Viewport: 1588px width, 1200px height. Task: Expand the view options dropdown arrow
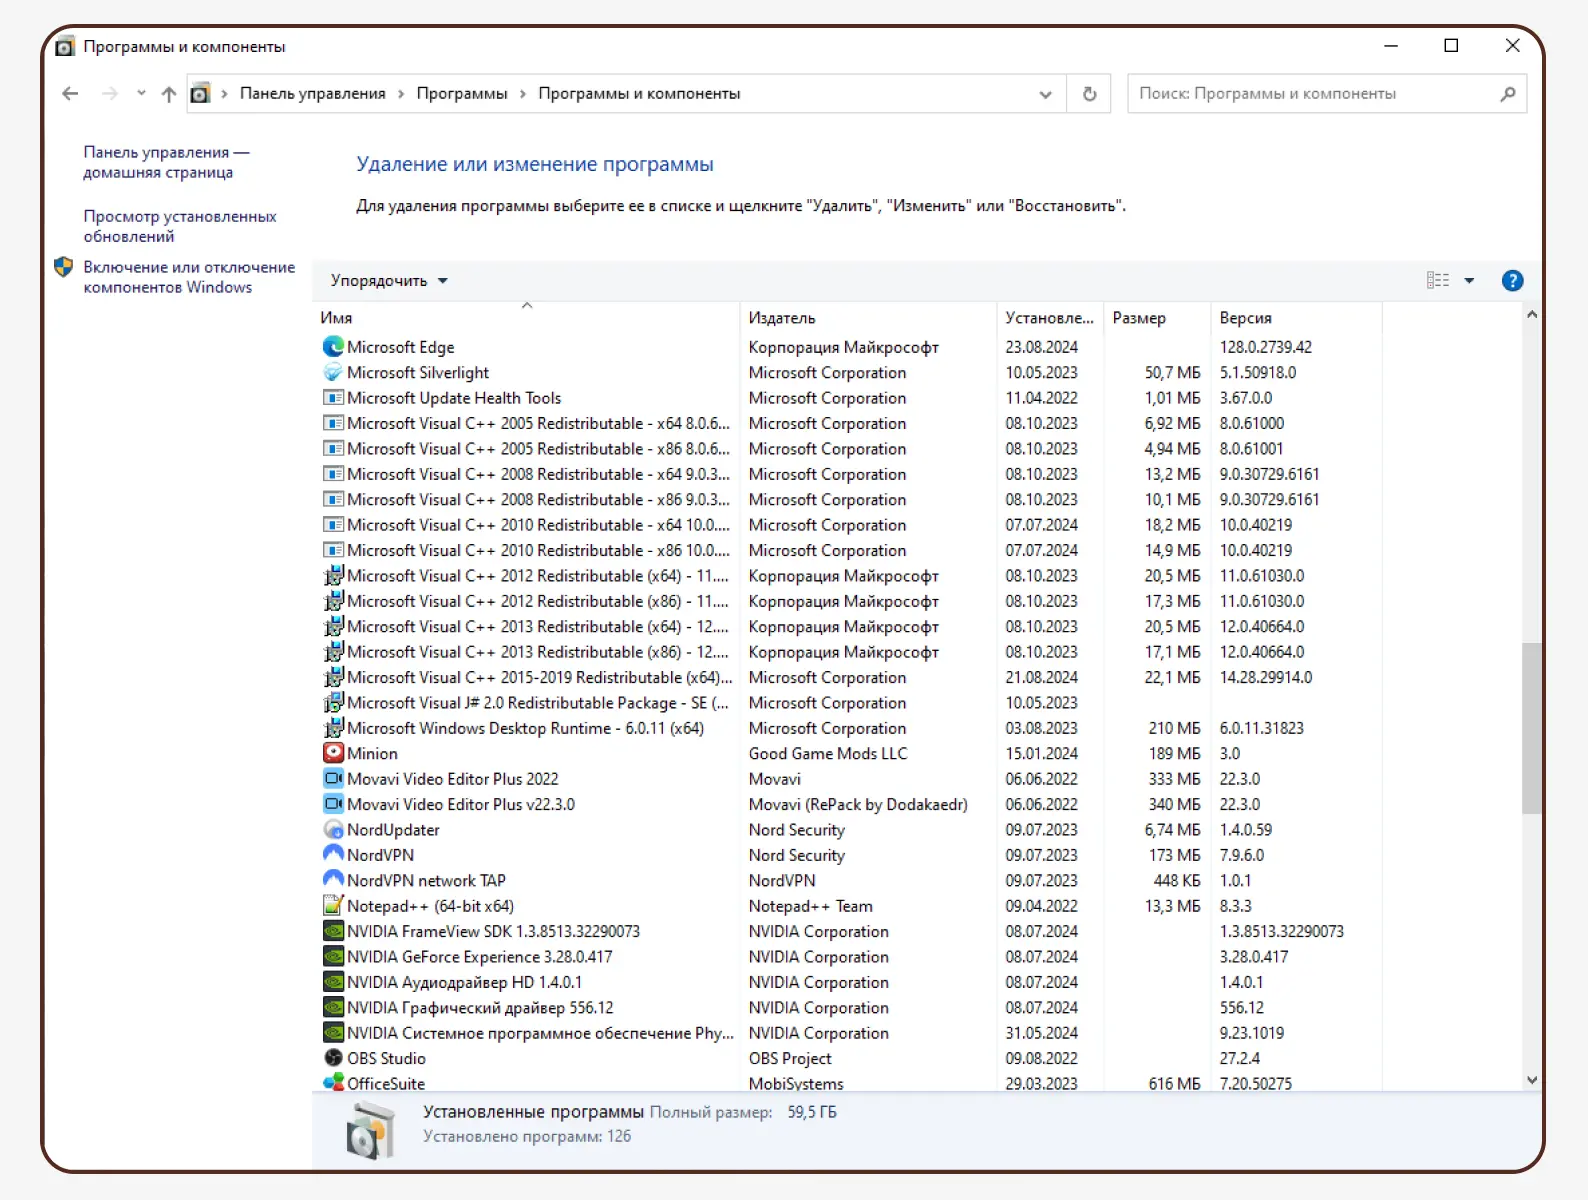pos(1469,281)
